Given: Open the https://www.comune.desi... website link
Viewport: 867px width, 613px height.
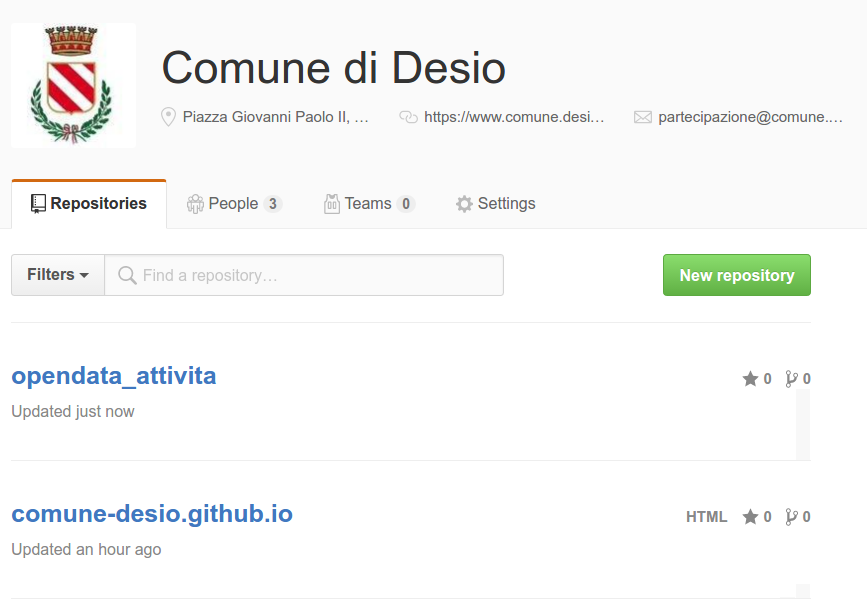Looking at the screenshot, I should click(x=514, y=117).
